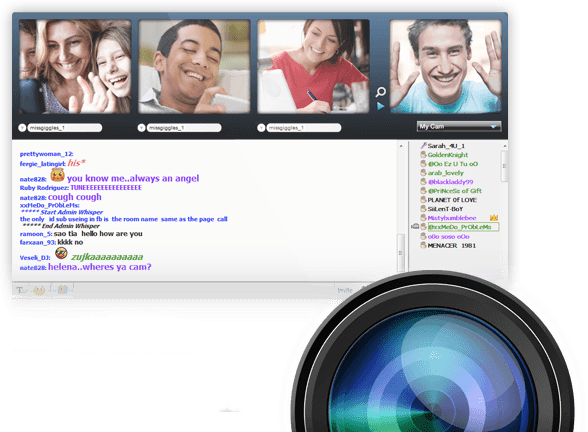The width and height of the screenshot is (588, 432).
Task: Click the 'cough cough' message
Action: click(x=75, y=197)
